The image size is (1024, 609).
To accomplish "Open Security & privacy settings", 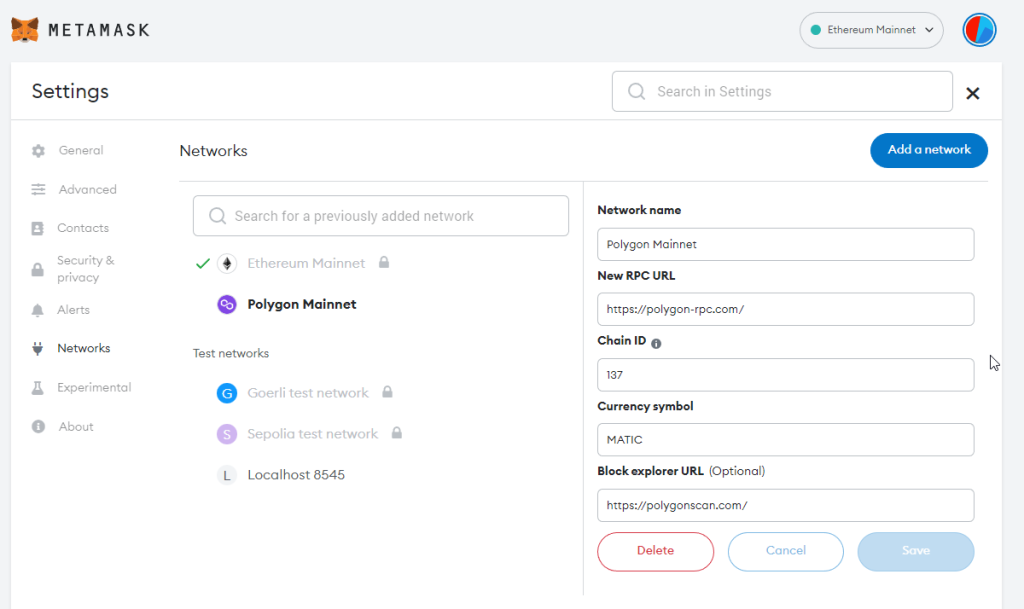I will [x=85, y=269].
